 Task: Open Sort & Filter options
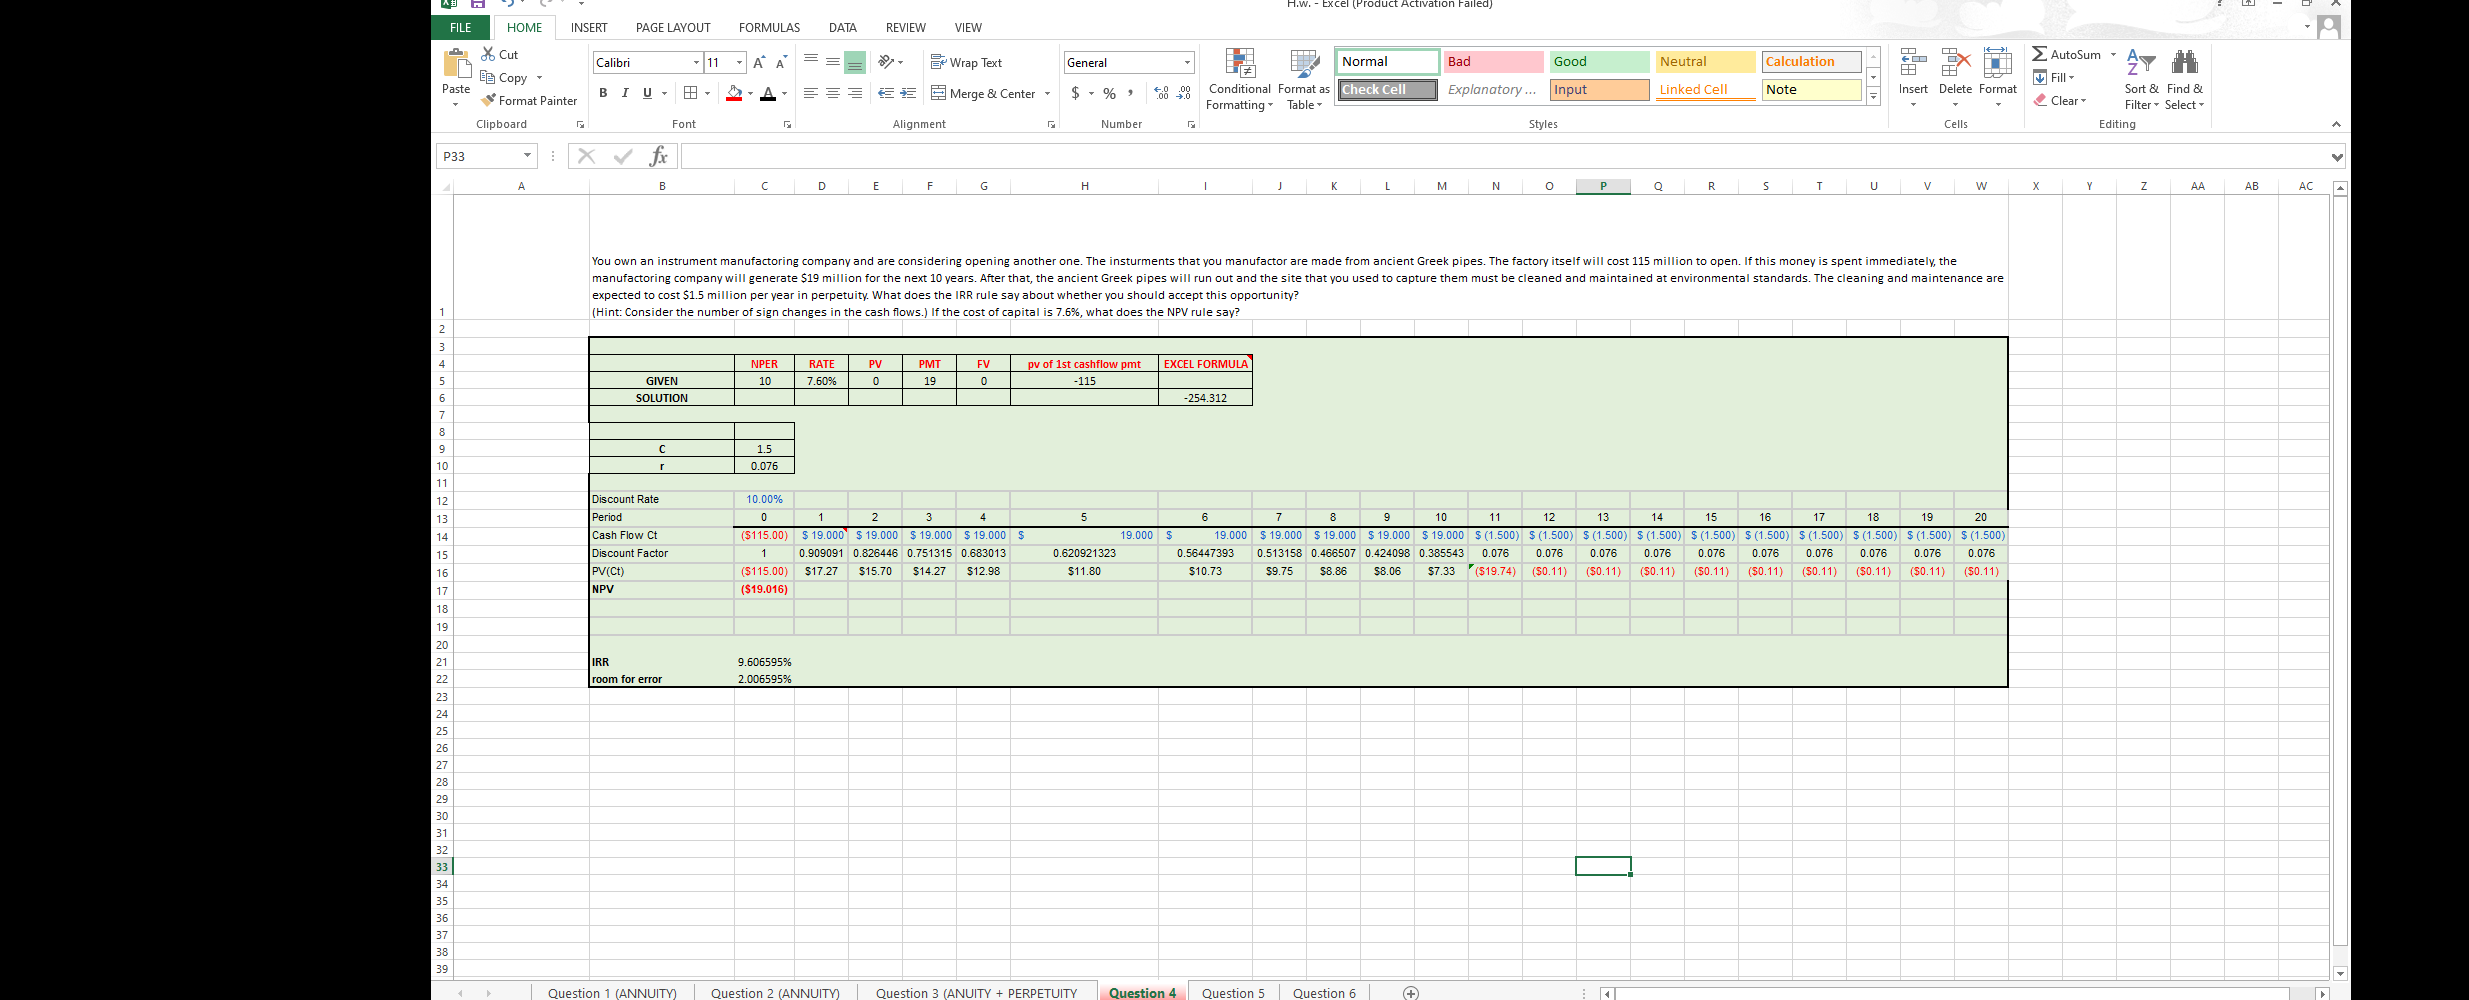tap(2140, 79)
